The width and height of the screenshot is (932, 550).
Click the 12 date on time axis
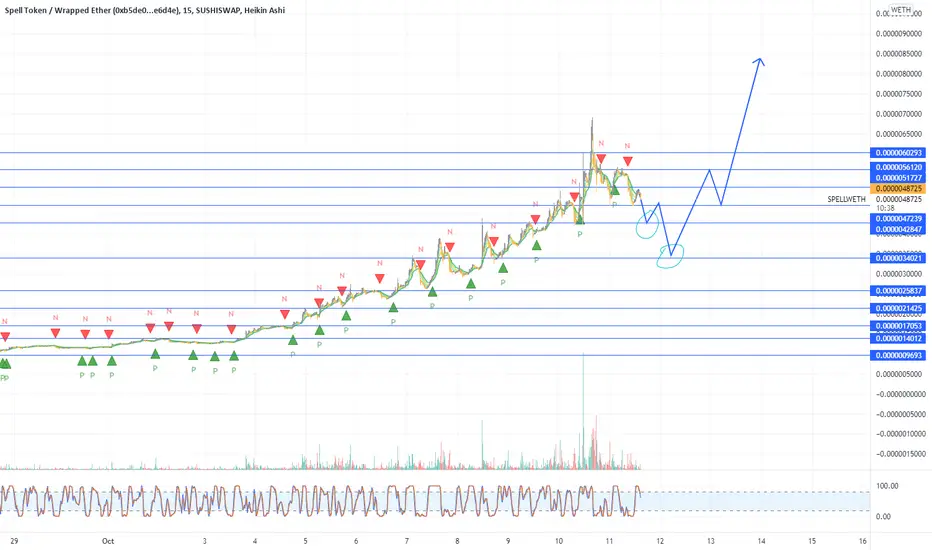coord(660,541)
